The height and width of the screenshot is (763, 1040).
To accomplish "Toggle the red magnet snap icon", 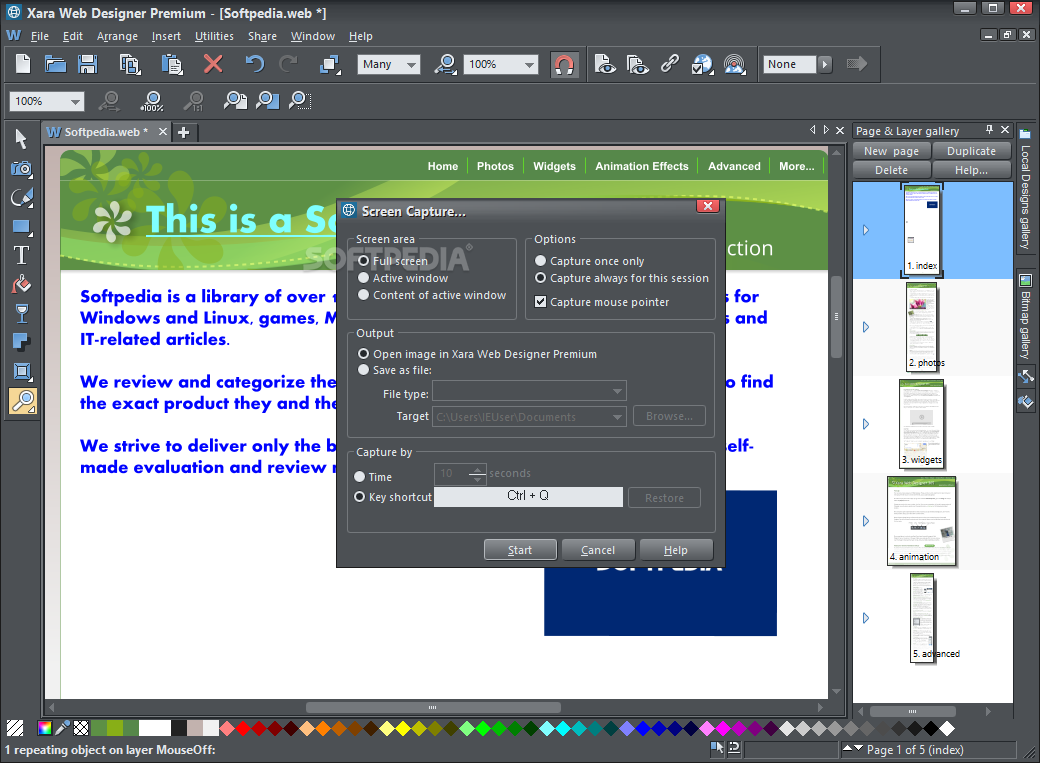I will pyautogui.click(x=564, y=64).
